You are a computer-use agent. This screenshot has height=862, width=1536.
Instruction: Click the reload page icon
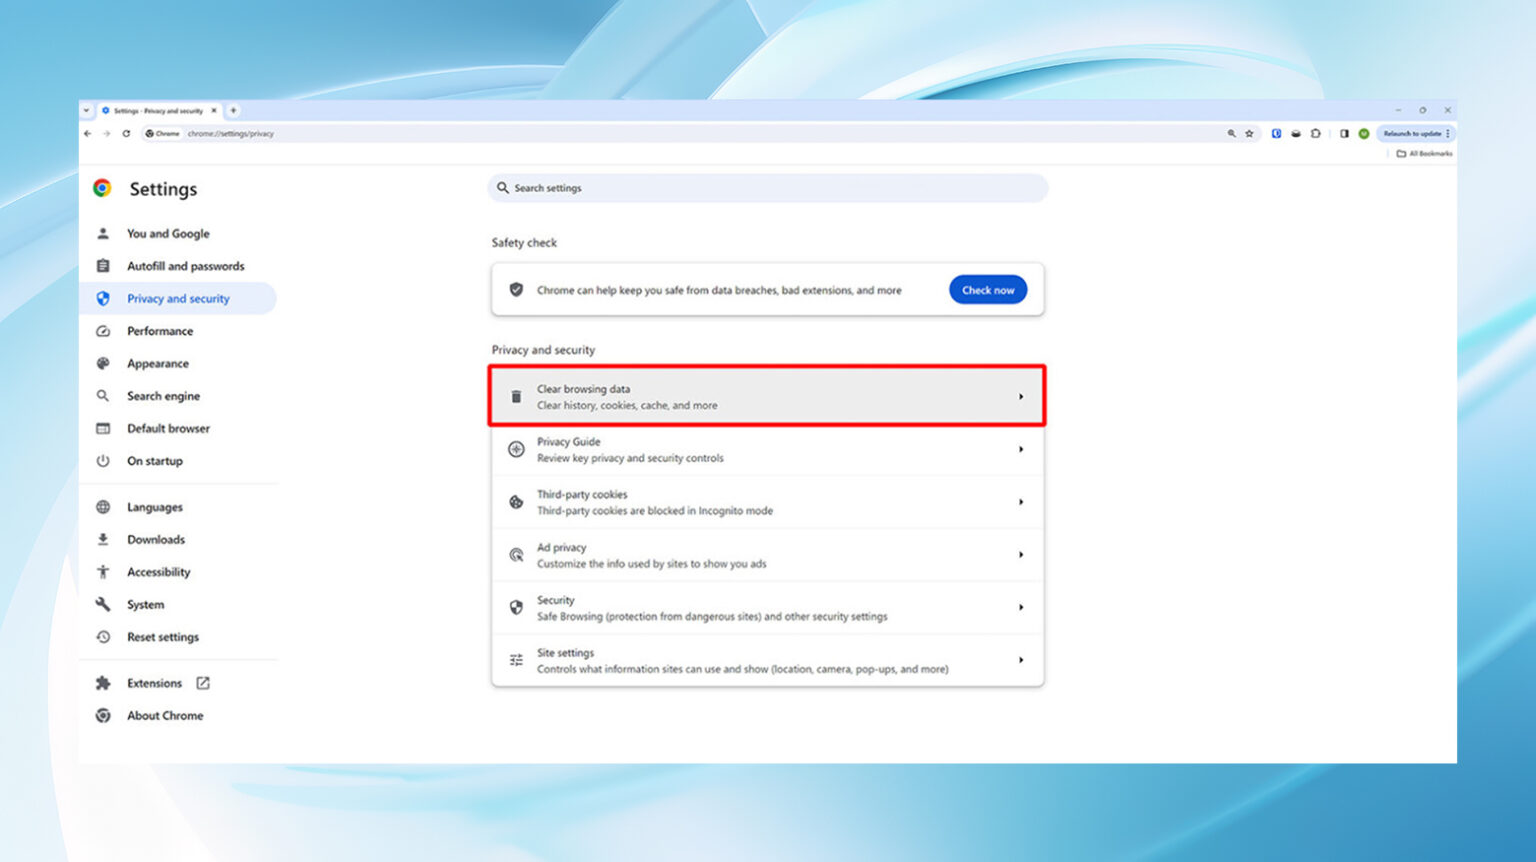[125, 133]
